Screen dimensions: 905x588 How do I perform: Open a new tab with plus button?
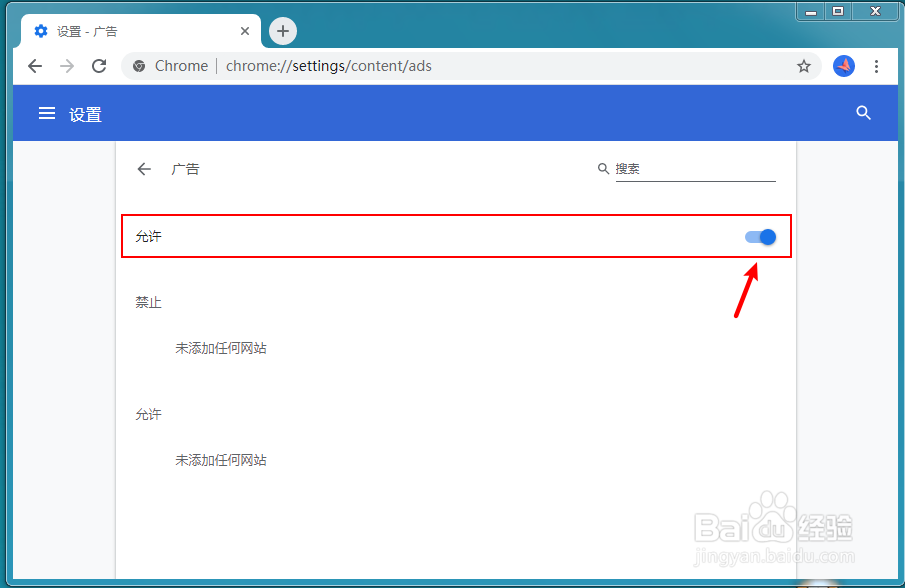coord(283,31)
